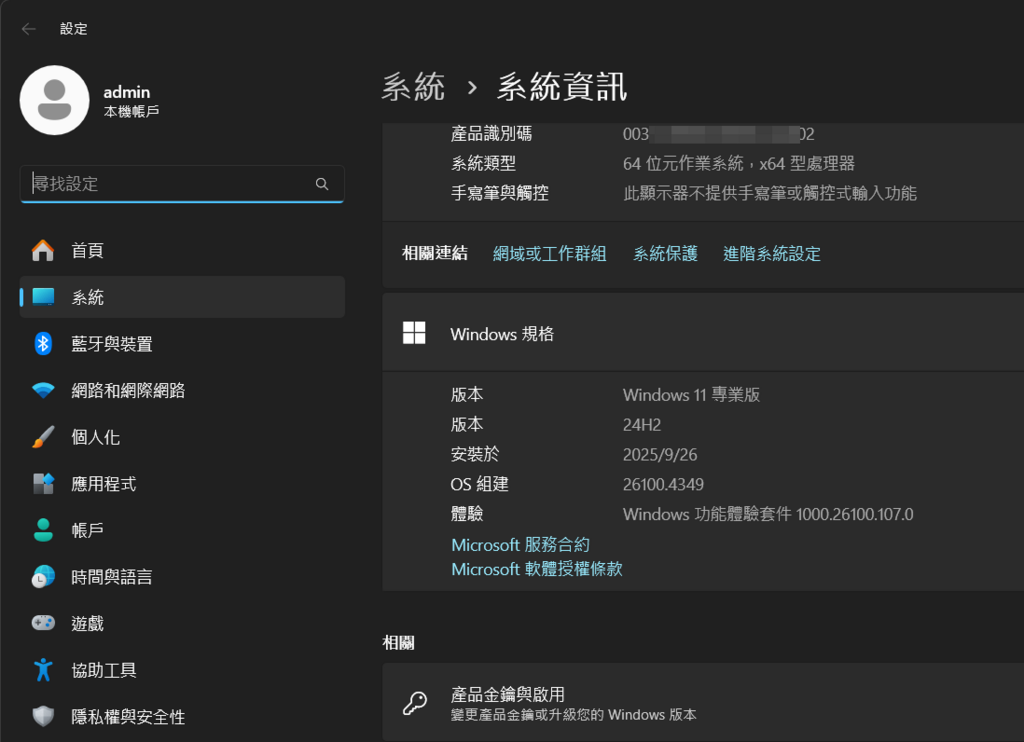The height and width of the screenshot is (742, 1024).
Task: Click the search magnifier icon
Action: click(x=322, y=184)
